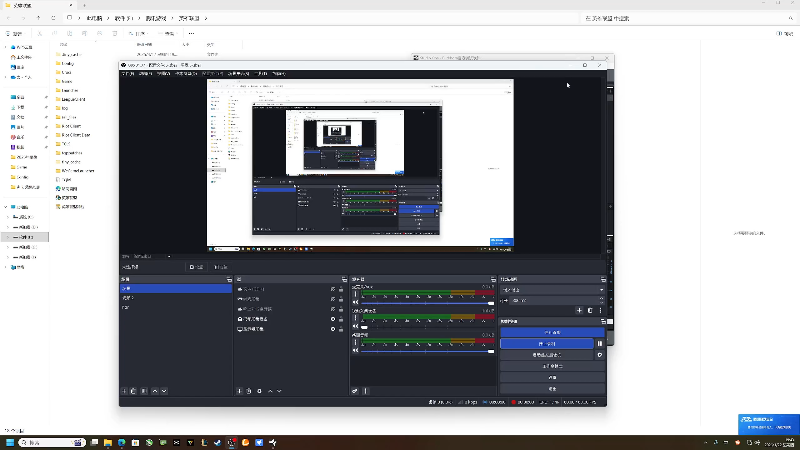This screenshot has height=450, width=800.
Task: Open Explorer's three-dot See more menu
Action: coord(191,34)
